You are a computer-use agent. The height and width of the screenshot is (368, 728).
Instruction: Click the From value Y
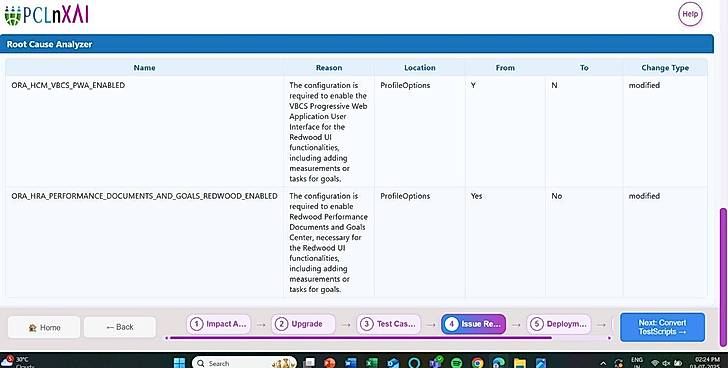[473, 85]
